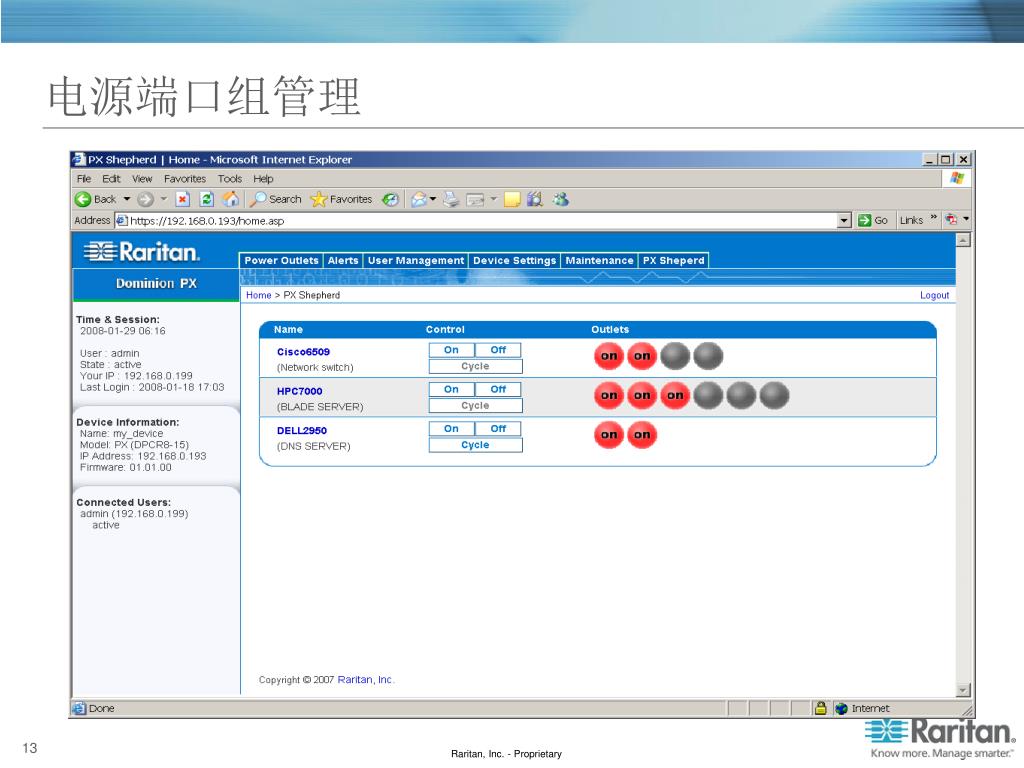
Task: Open the View menu
Action: tap(142, 178)
